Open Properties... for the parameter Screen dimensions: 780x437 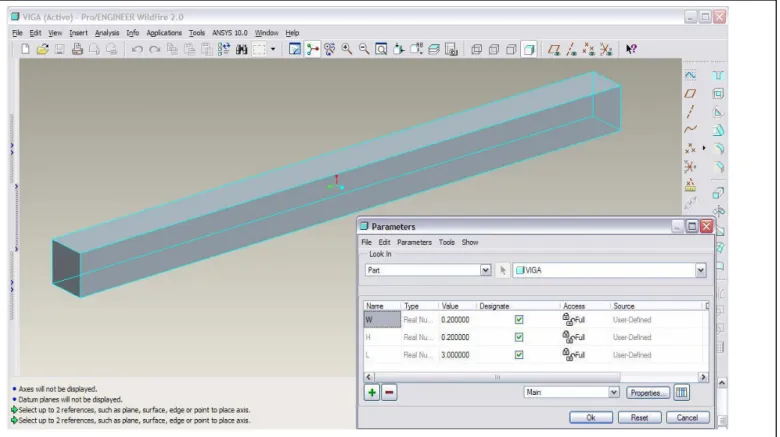[x=648, y=393]
